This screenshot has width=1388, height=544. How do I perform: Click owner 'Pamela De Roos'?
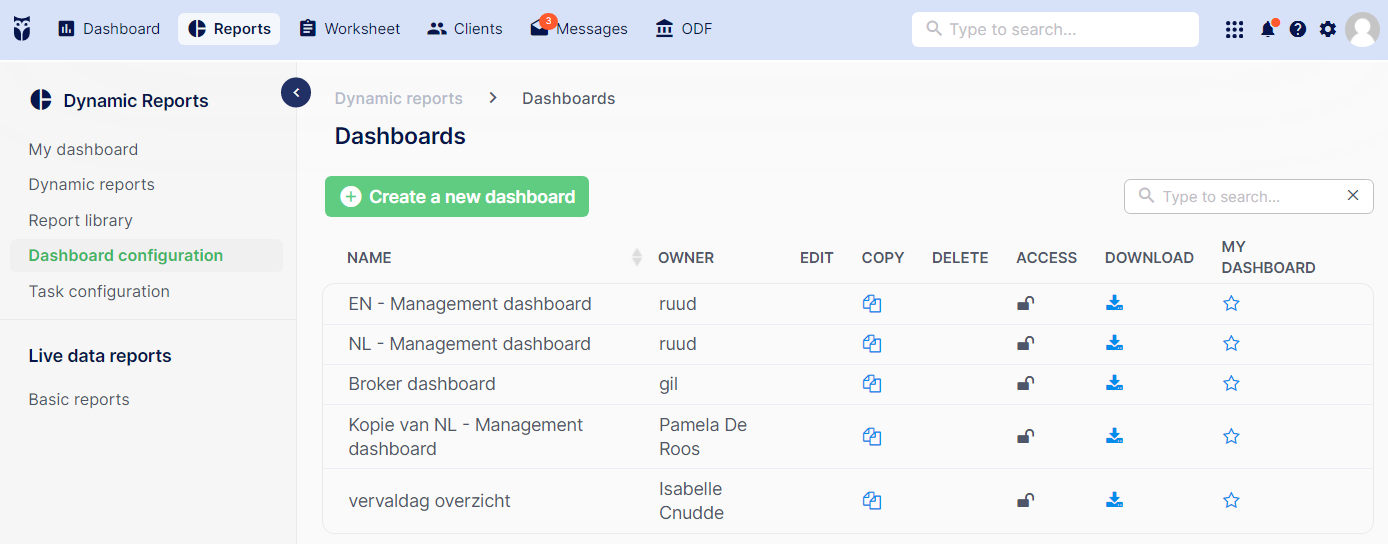tap(703, 437)
